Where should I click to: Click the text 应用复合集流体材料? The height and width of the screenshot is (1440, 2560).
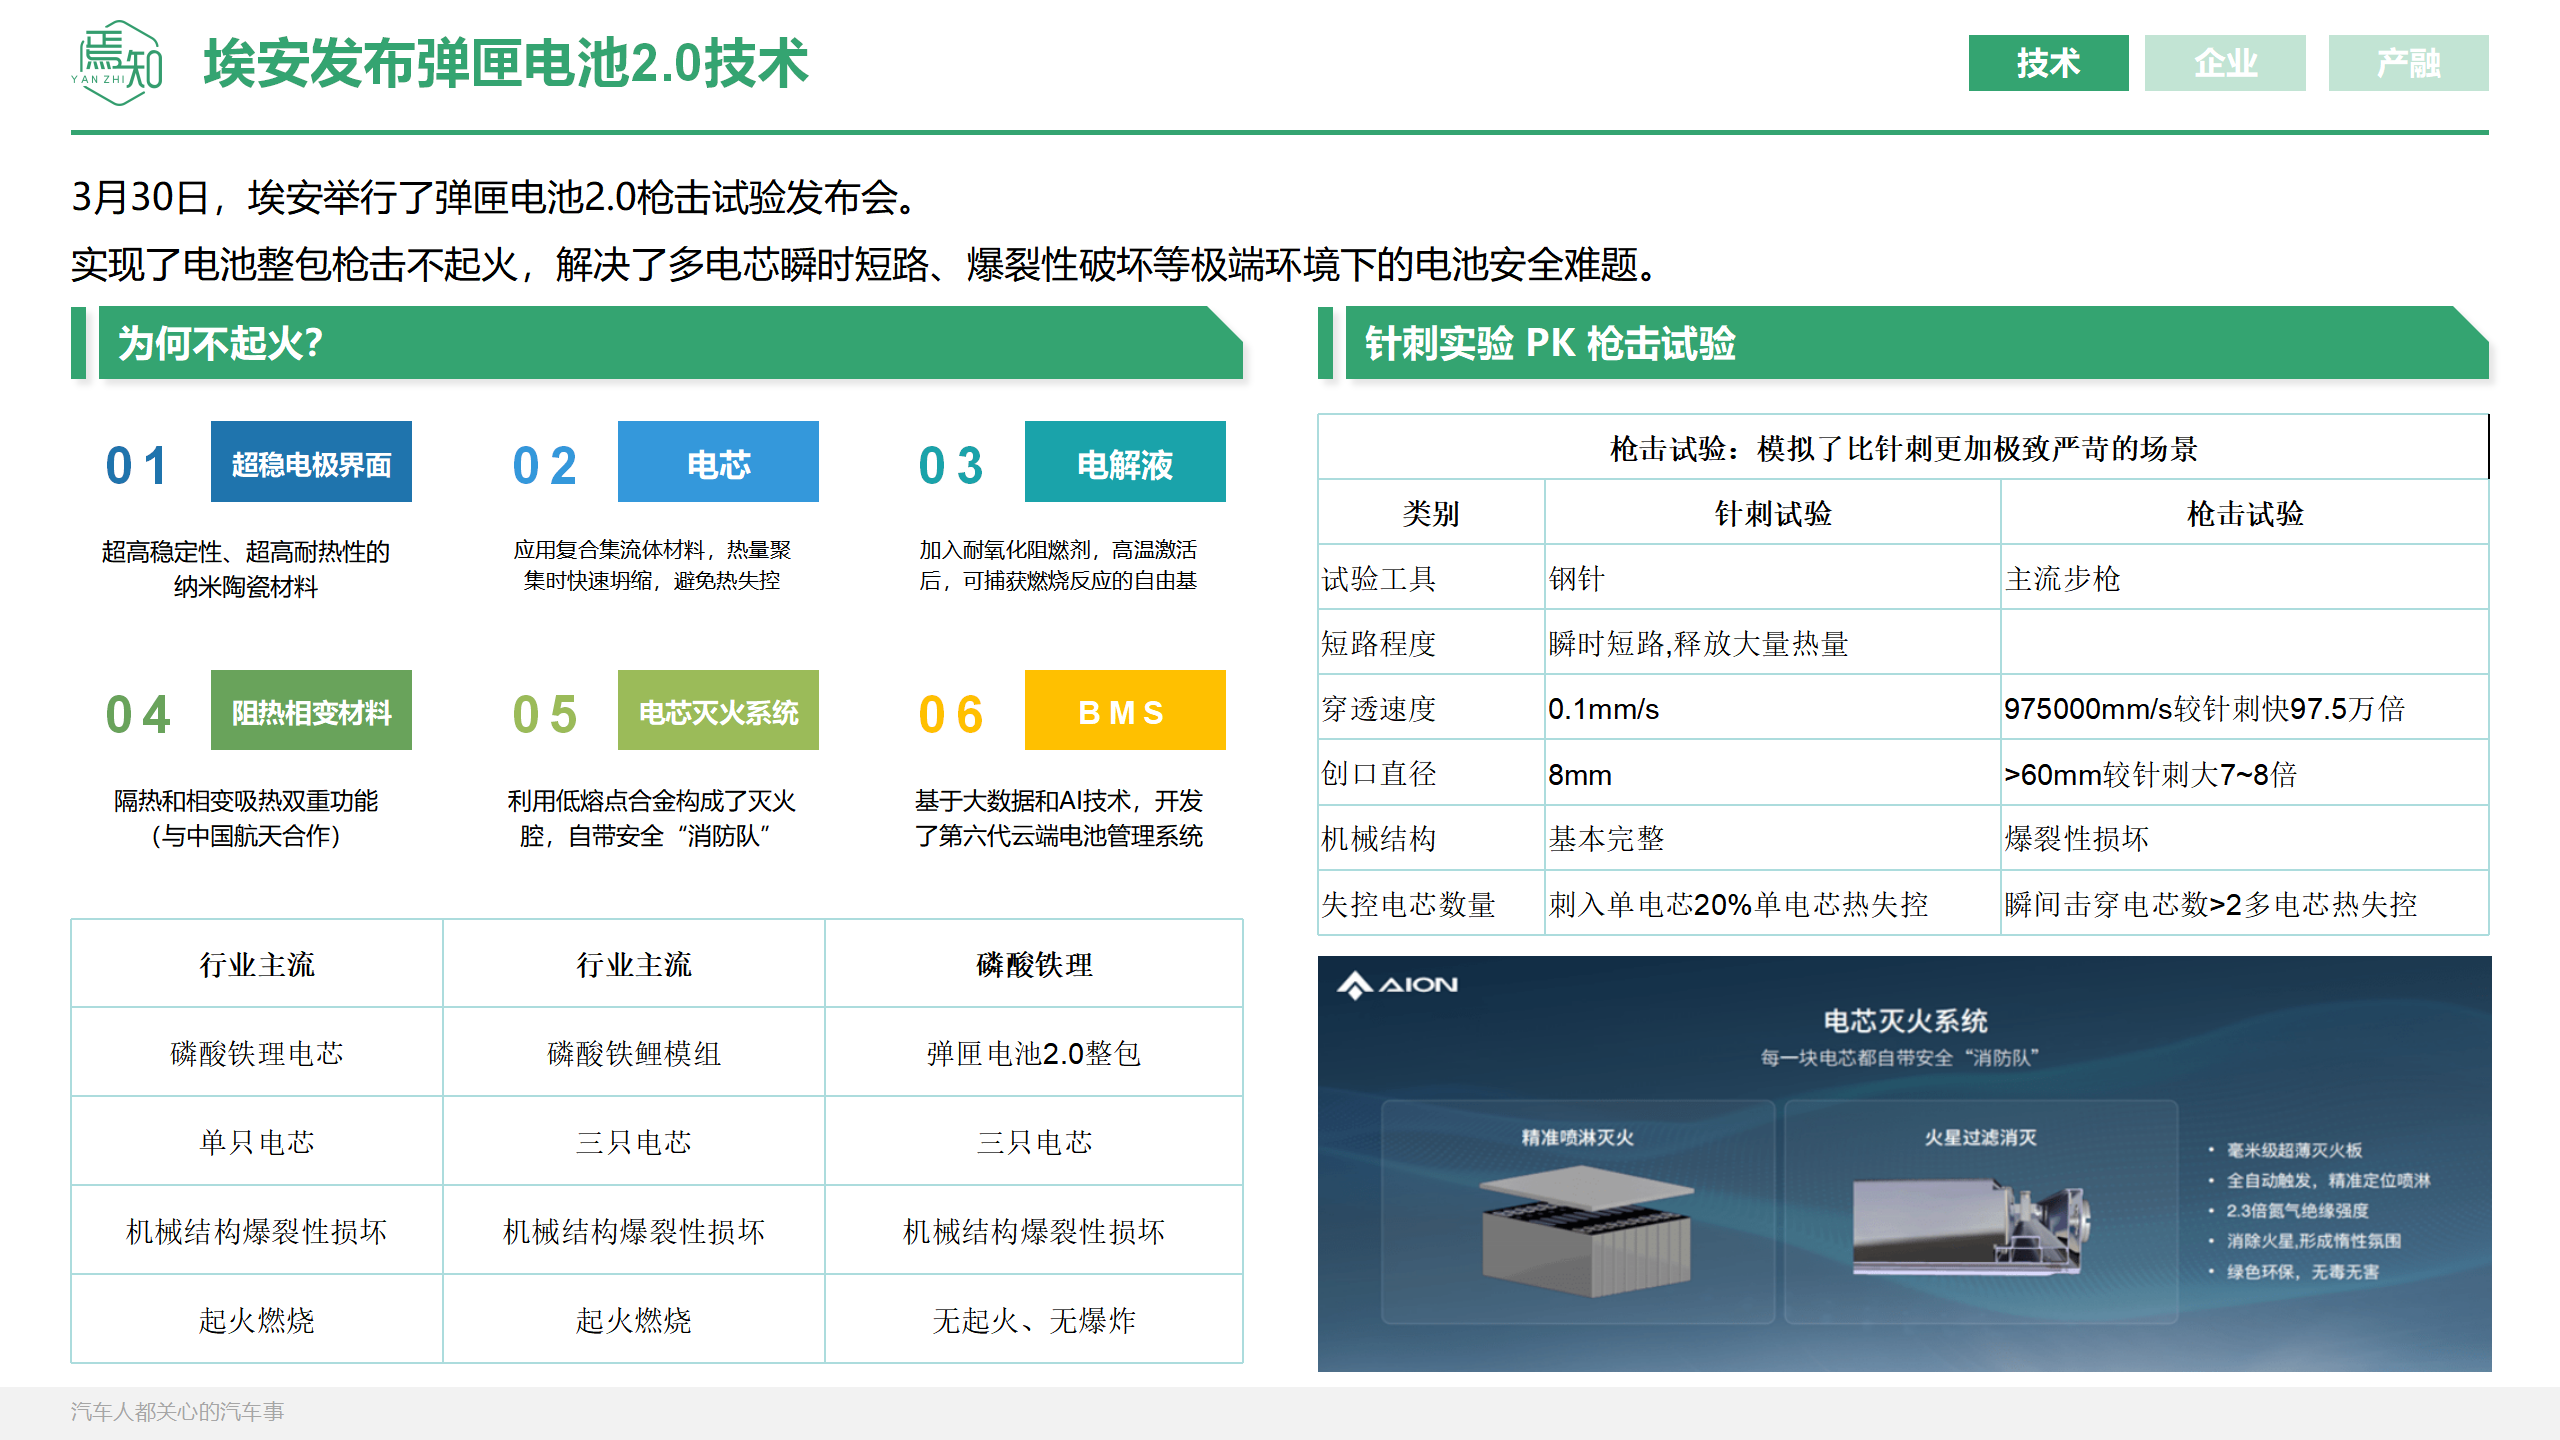tap(608, 550)
